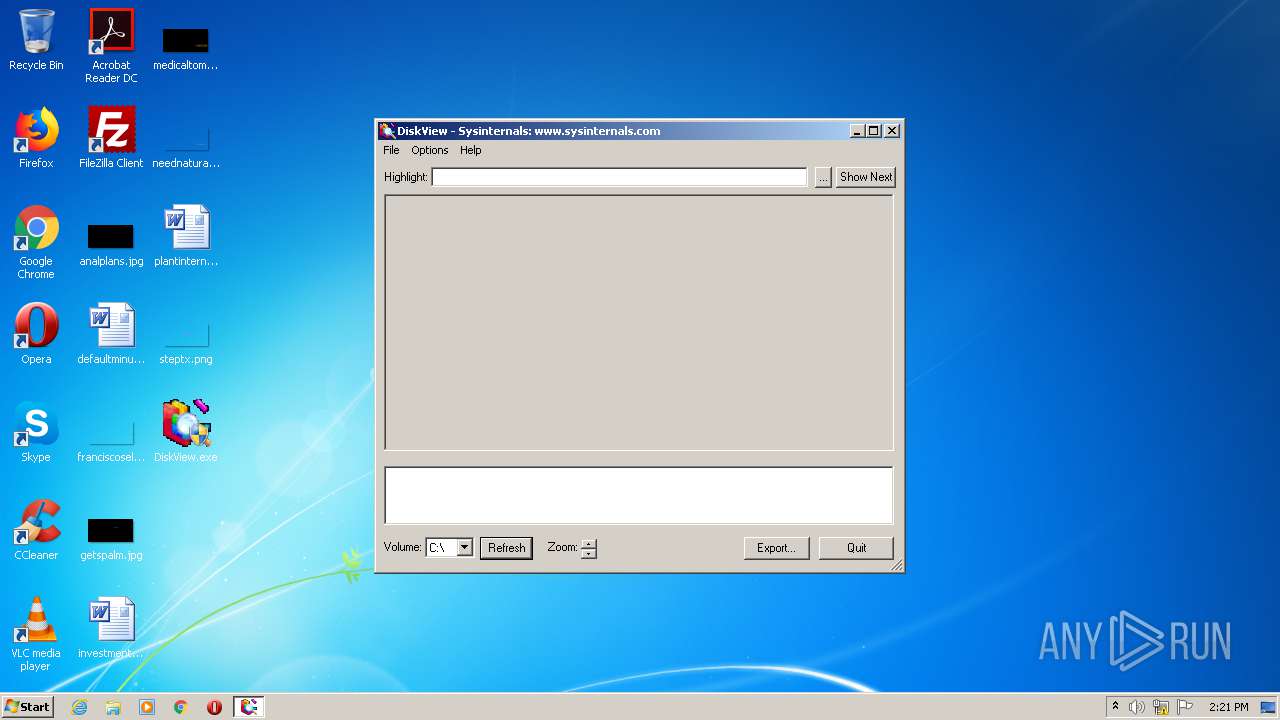Viewport: 1280px width, 720px height.
Task: Select the investment Word document icon
Action: [x=111, y=628]
